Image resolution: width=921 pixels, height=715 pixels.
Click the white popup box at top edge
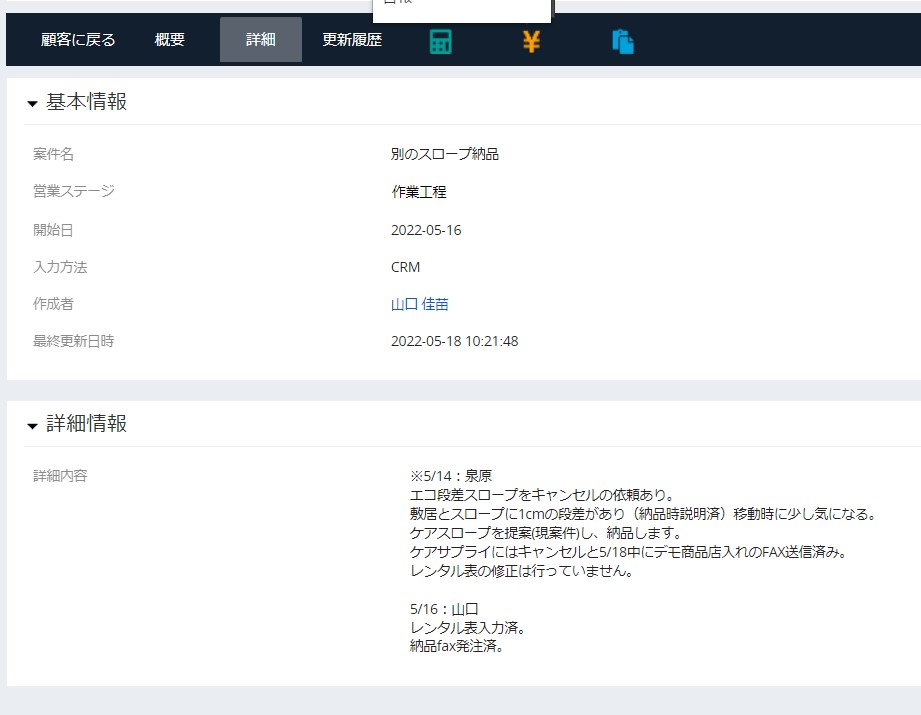462,9
